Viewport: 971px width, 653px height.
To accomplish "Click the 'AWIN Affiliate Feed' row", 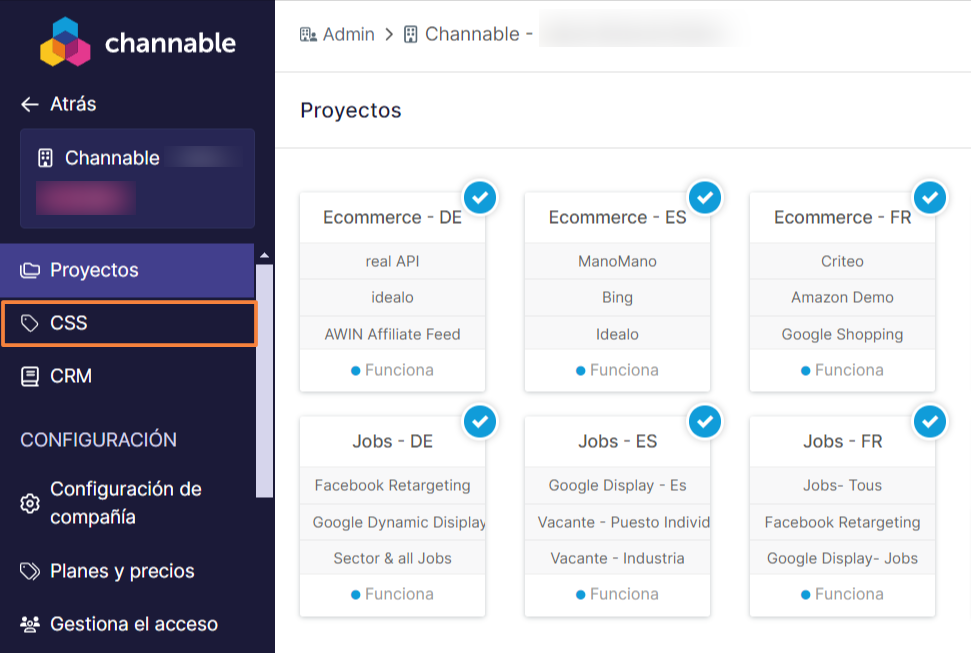I will coord(393,334).
